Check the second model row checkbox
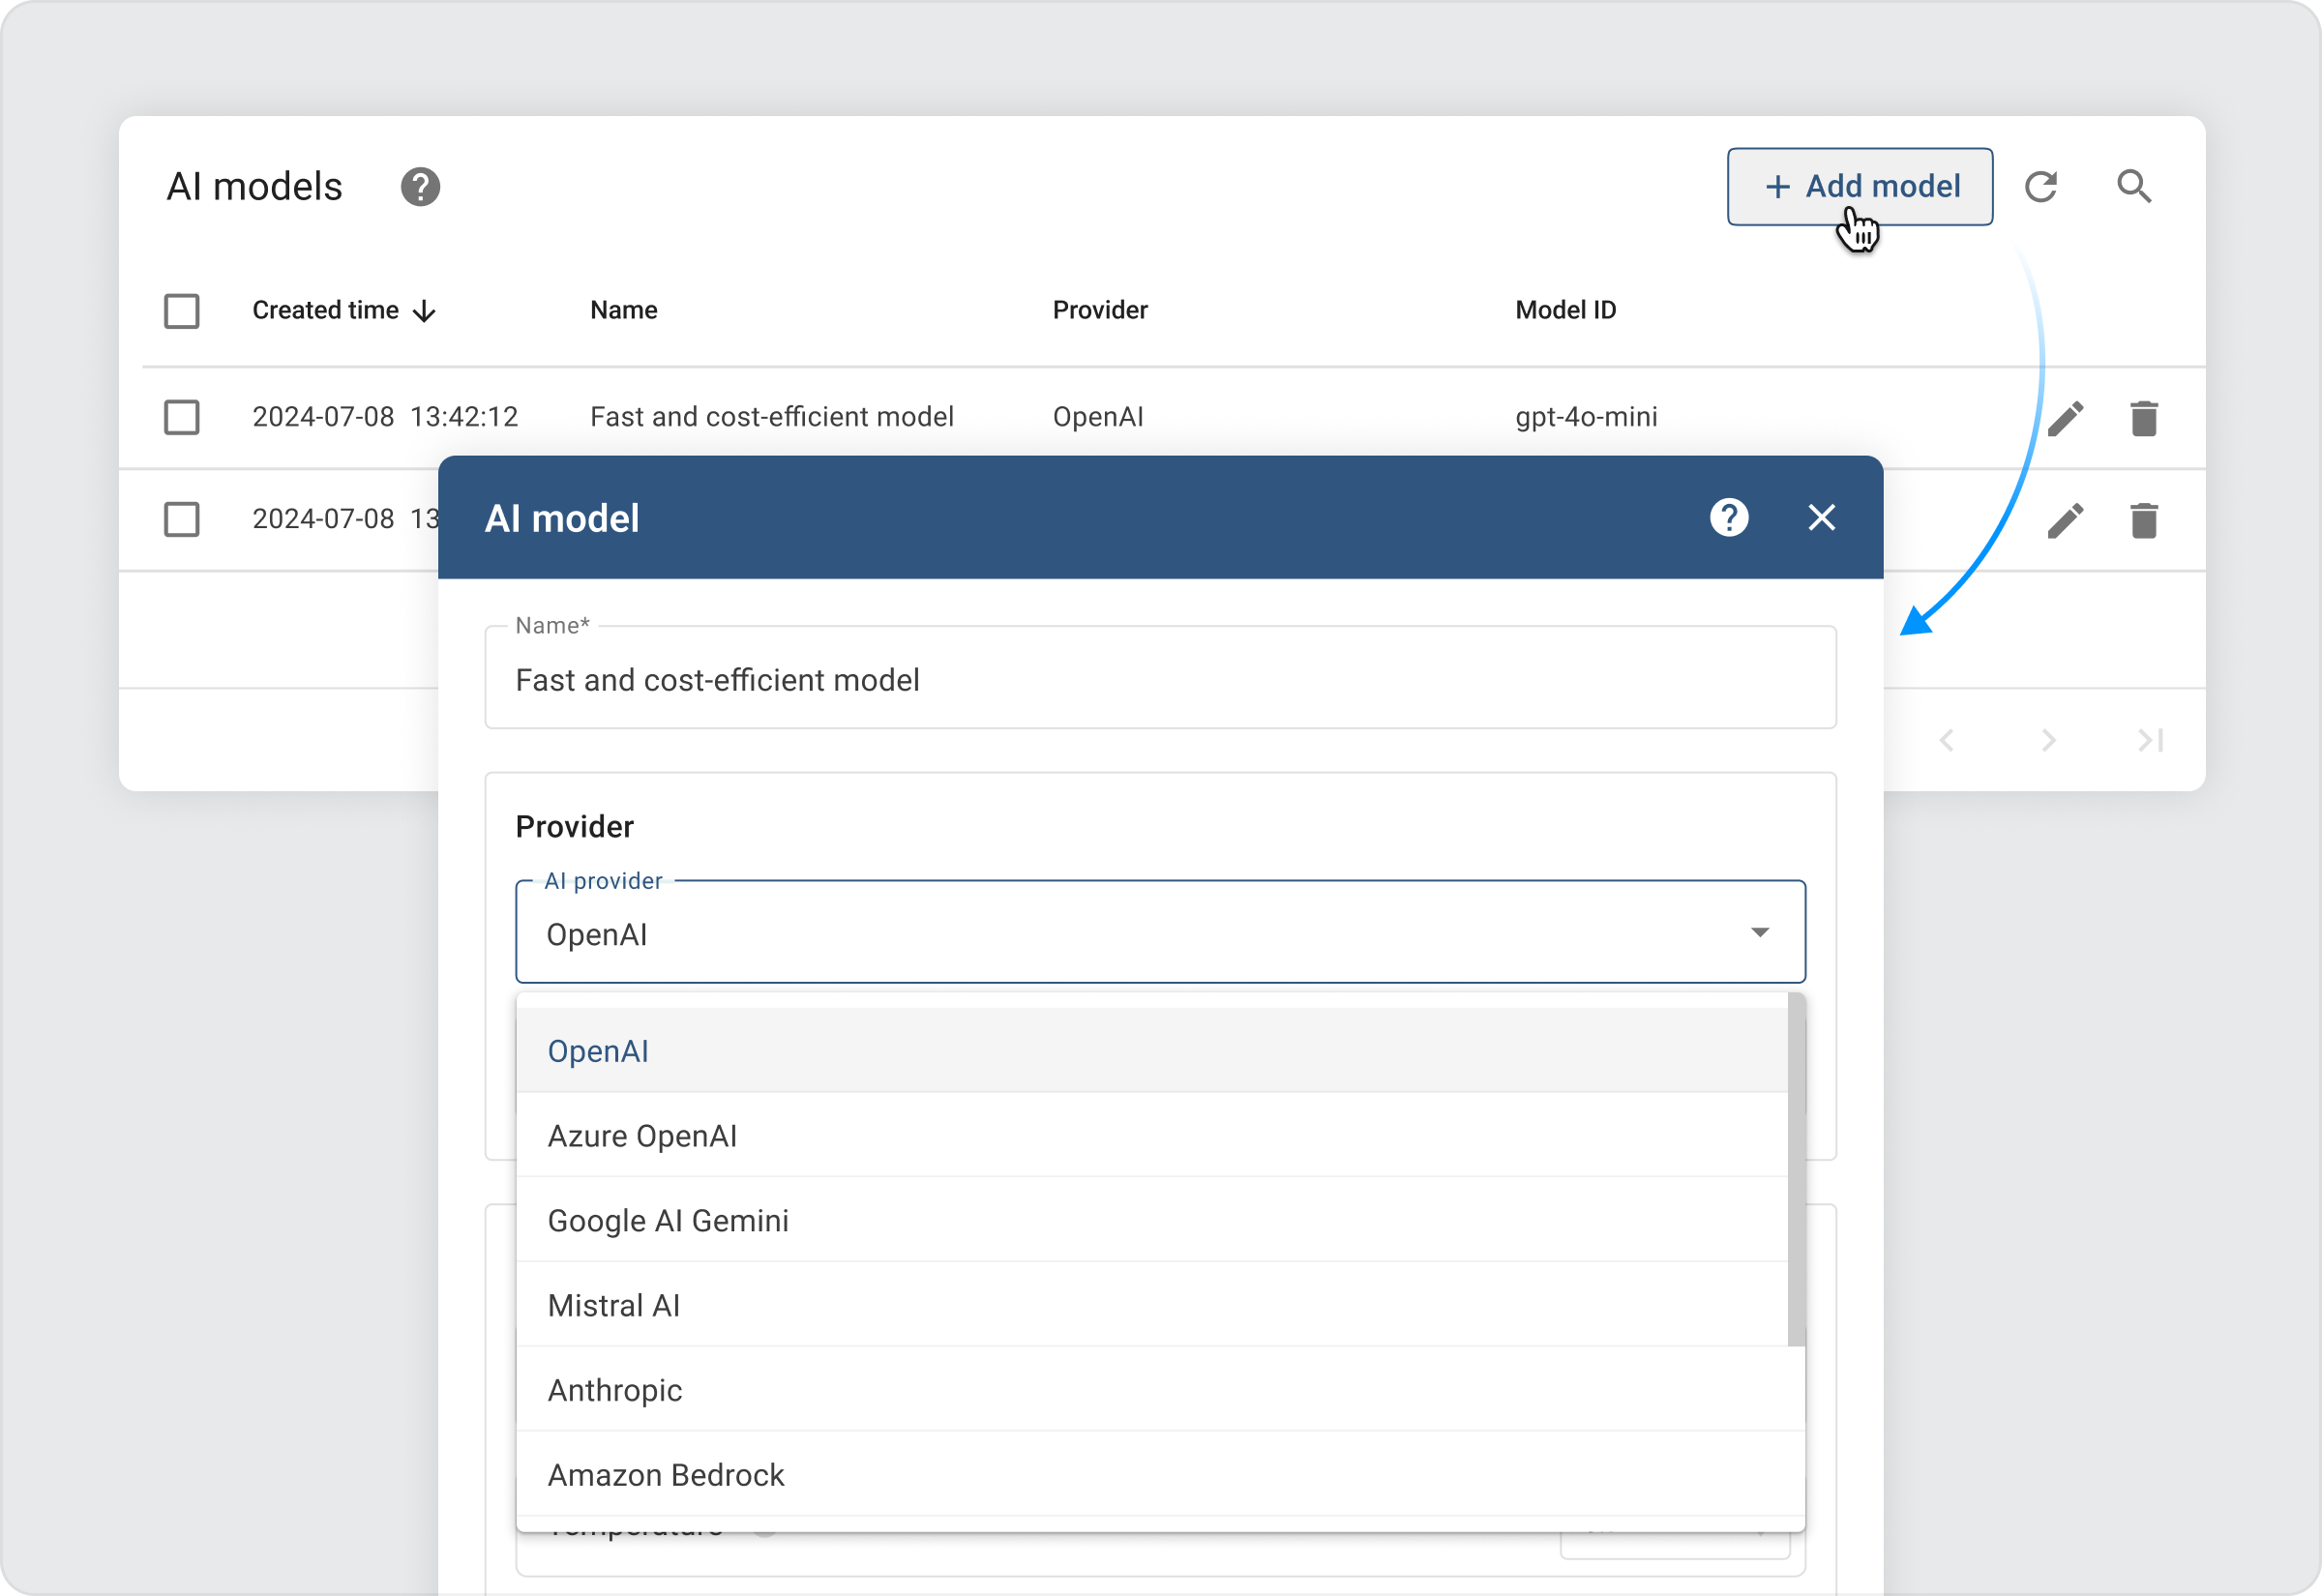2322x1596 pixels. click(182, 519)
